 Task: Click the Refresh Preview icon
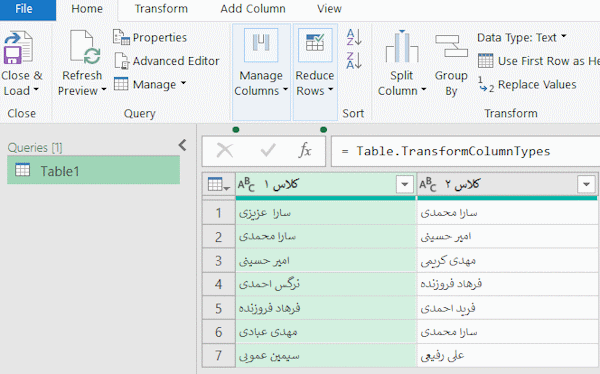85,47
